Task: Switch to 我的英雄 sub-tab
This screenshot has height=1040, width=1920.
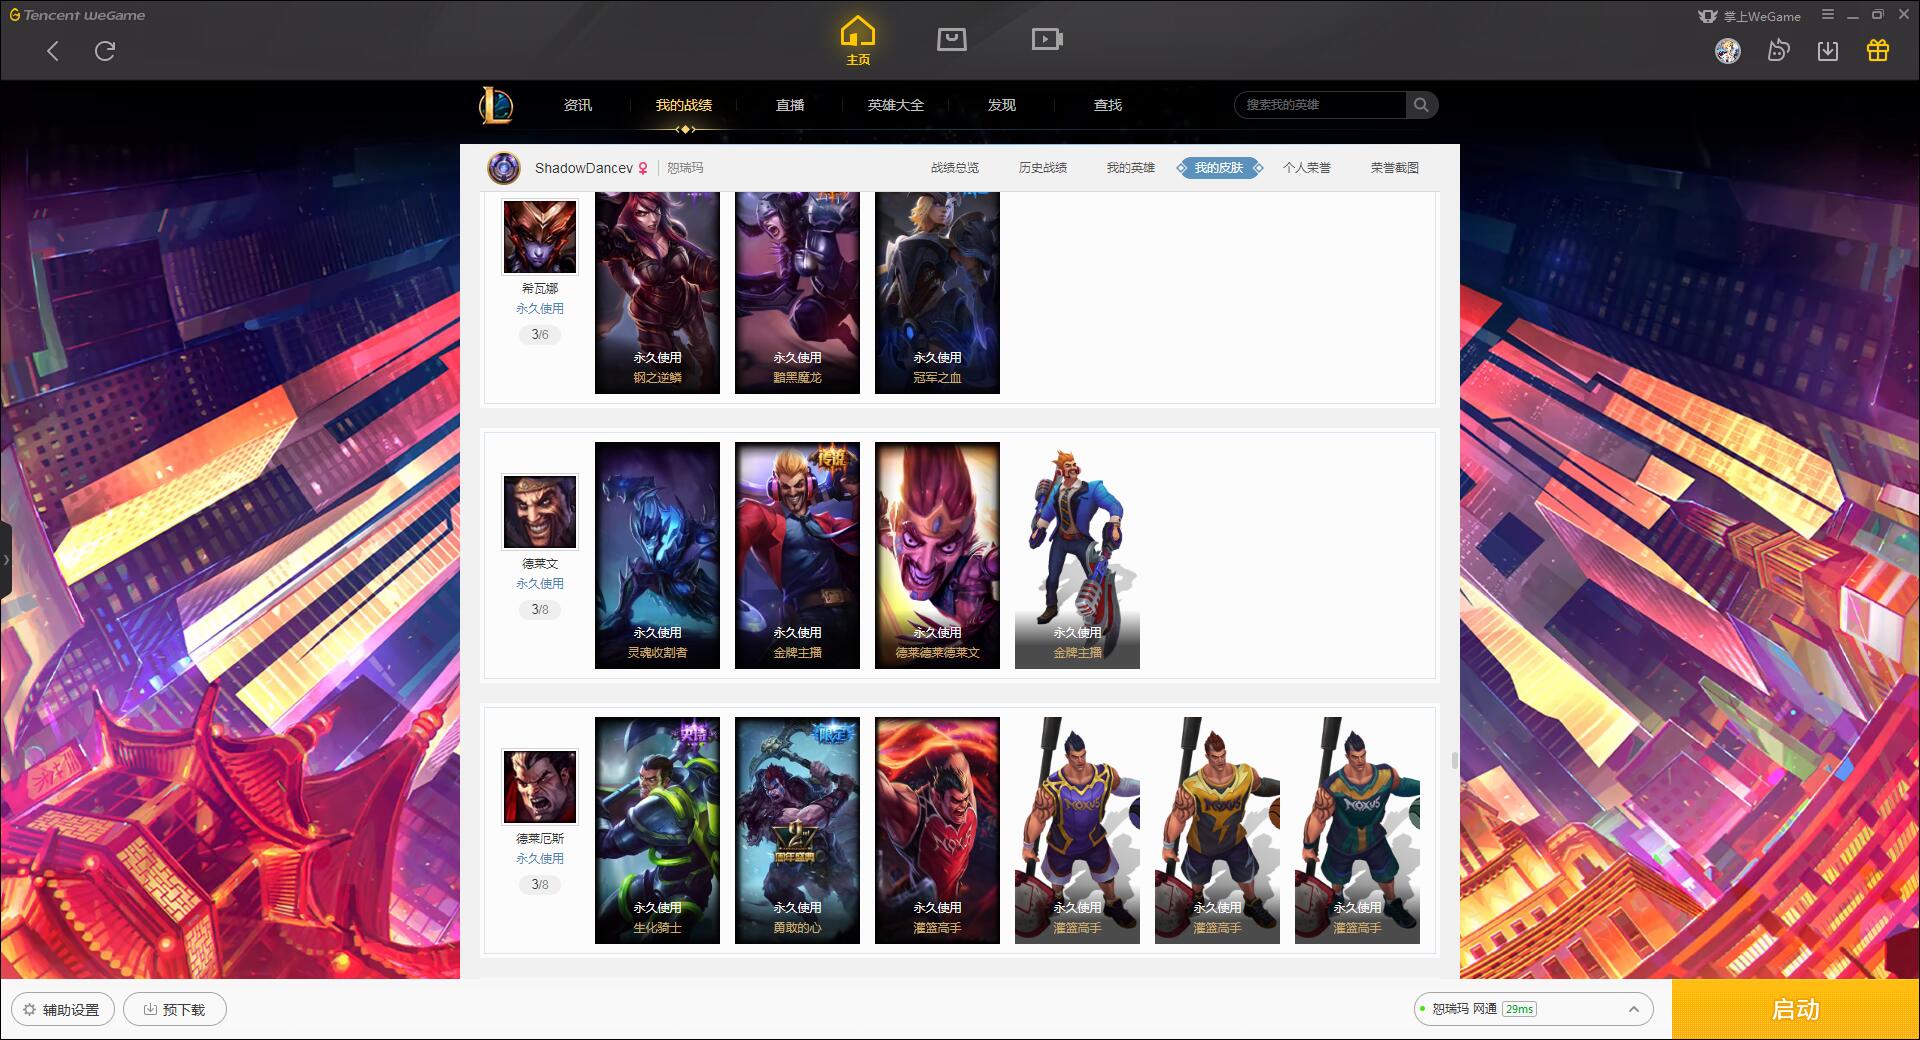Action: tap(1131, 168)
